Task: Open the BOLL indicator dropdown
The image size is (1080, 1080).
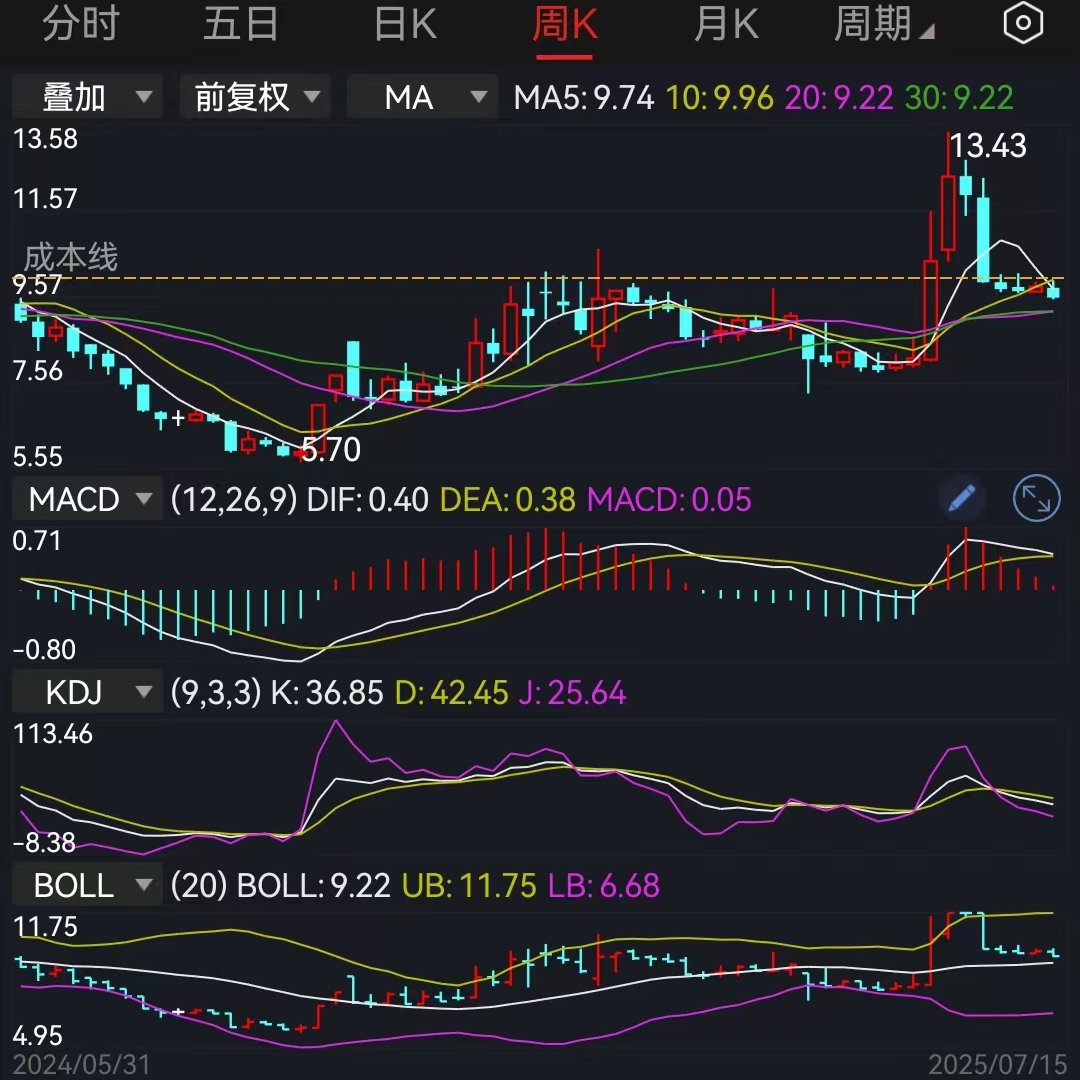Action: point(87,884)
